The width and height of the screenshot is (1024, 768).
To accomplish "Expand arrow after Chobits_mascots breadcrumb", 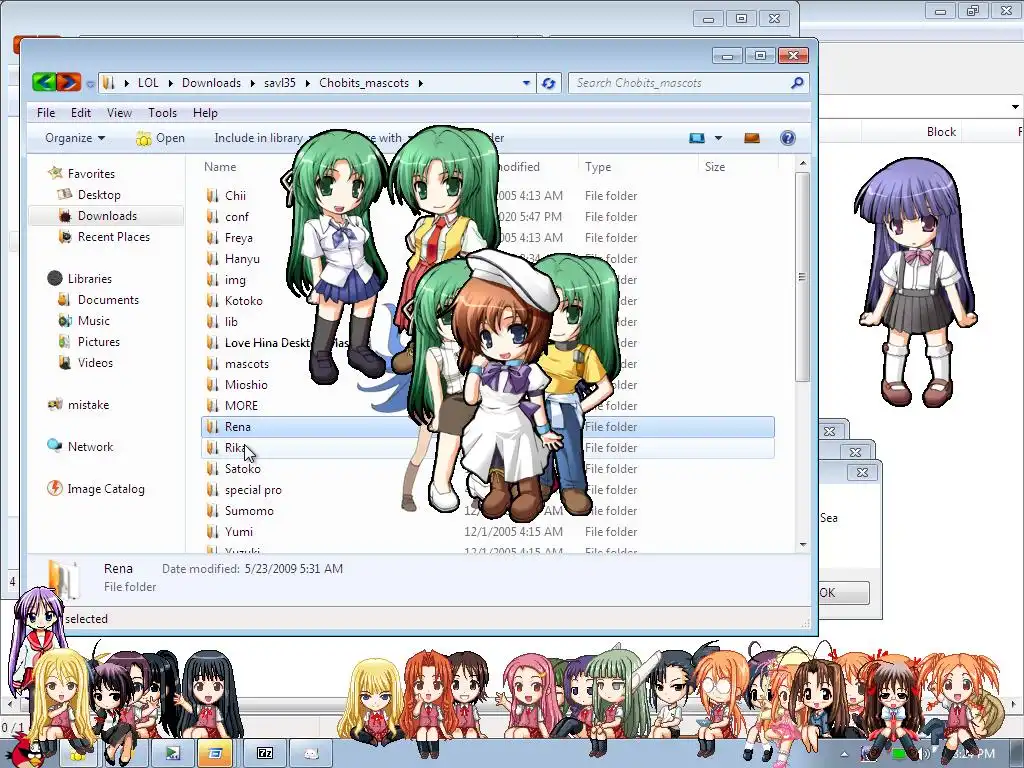I will (x=420, y=83).
